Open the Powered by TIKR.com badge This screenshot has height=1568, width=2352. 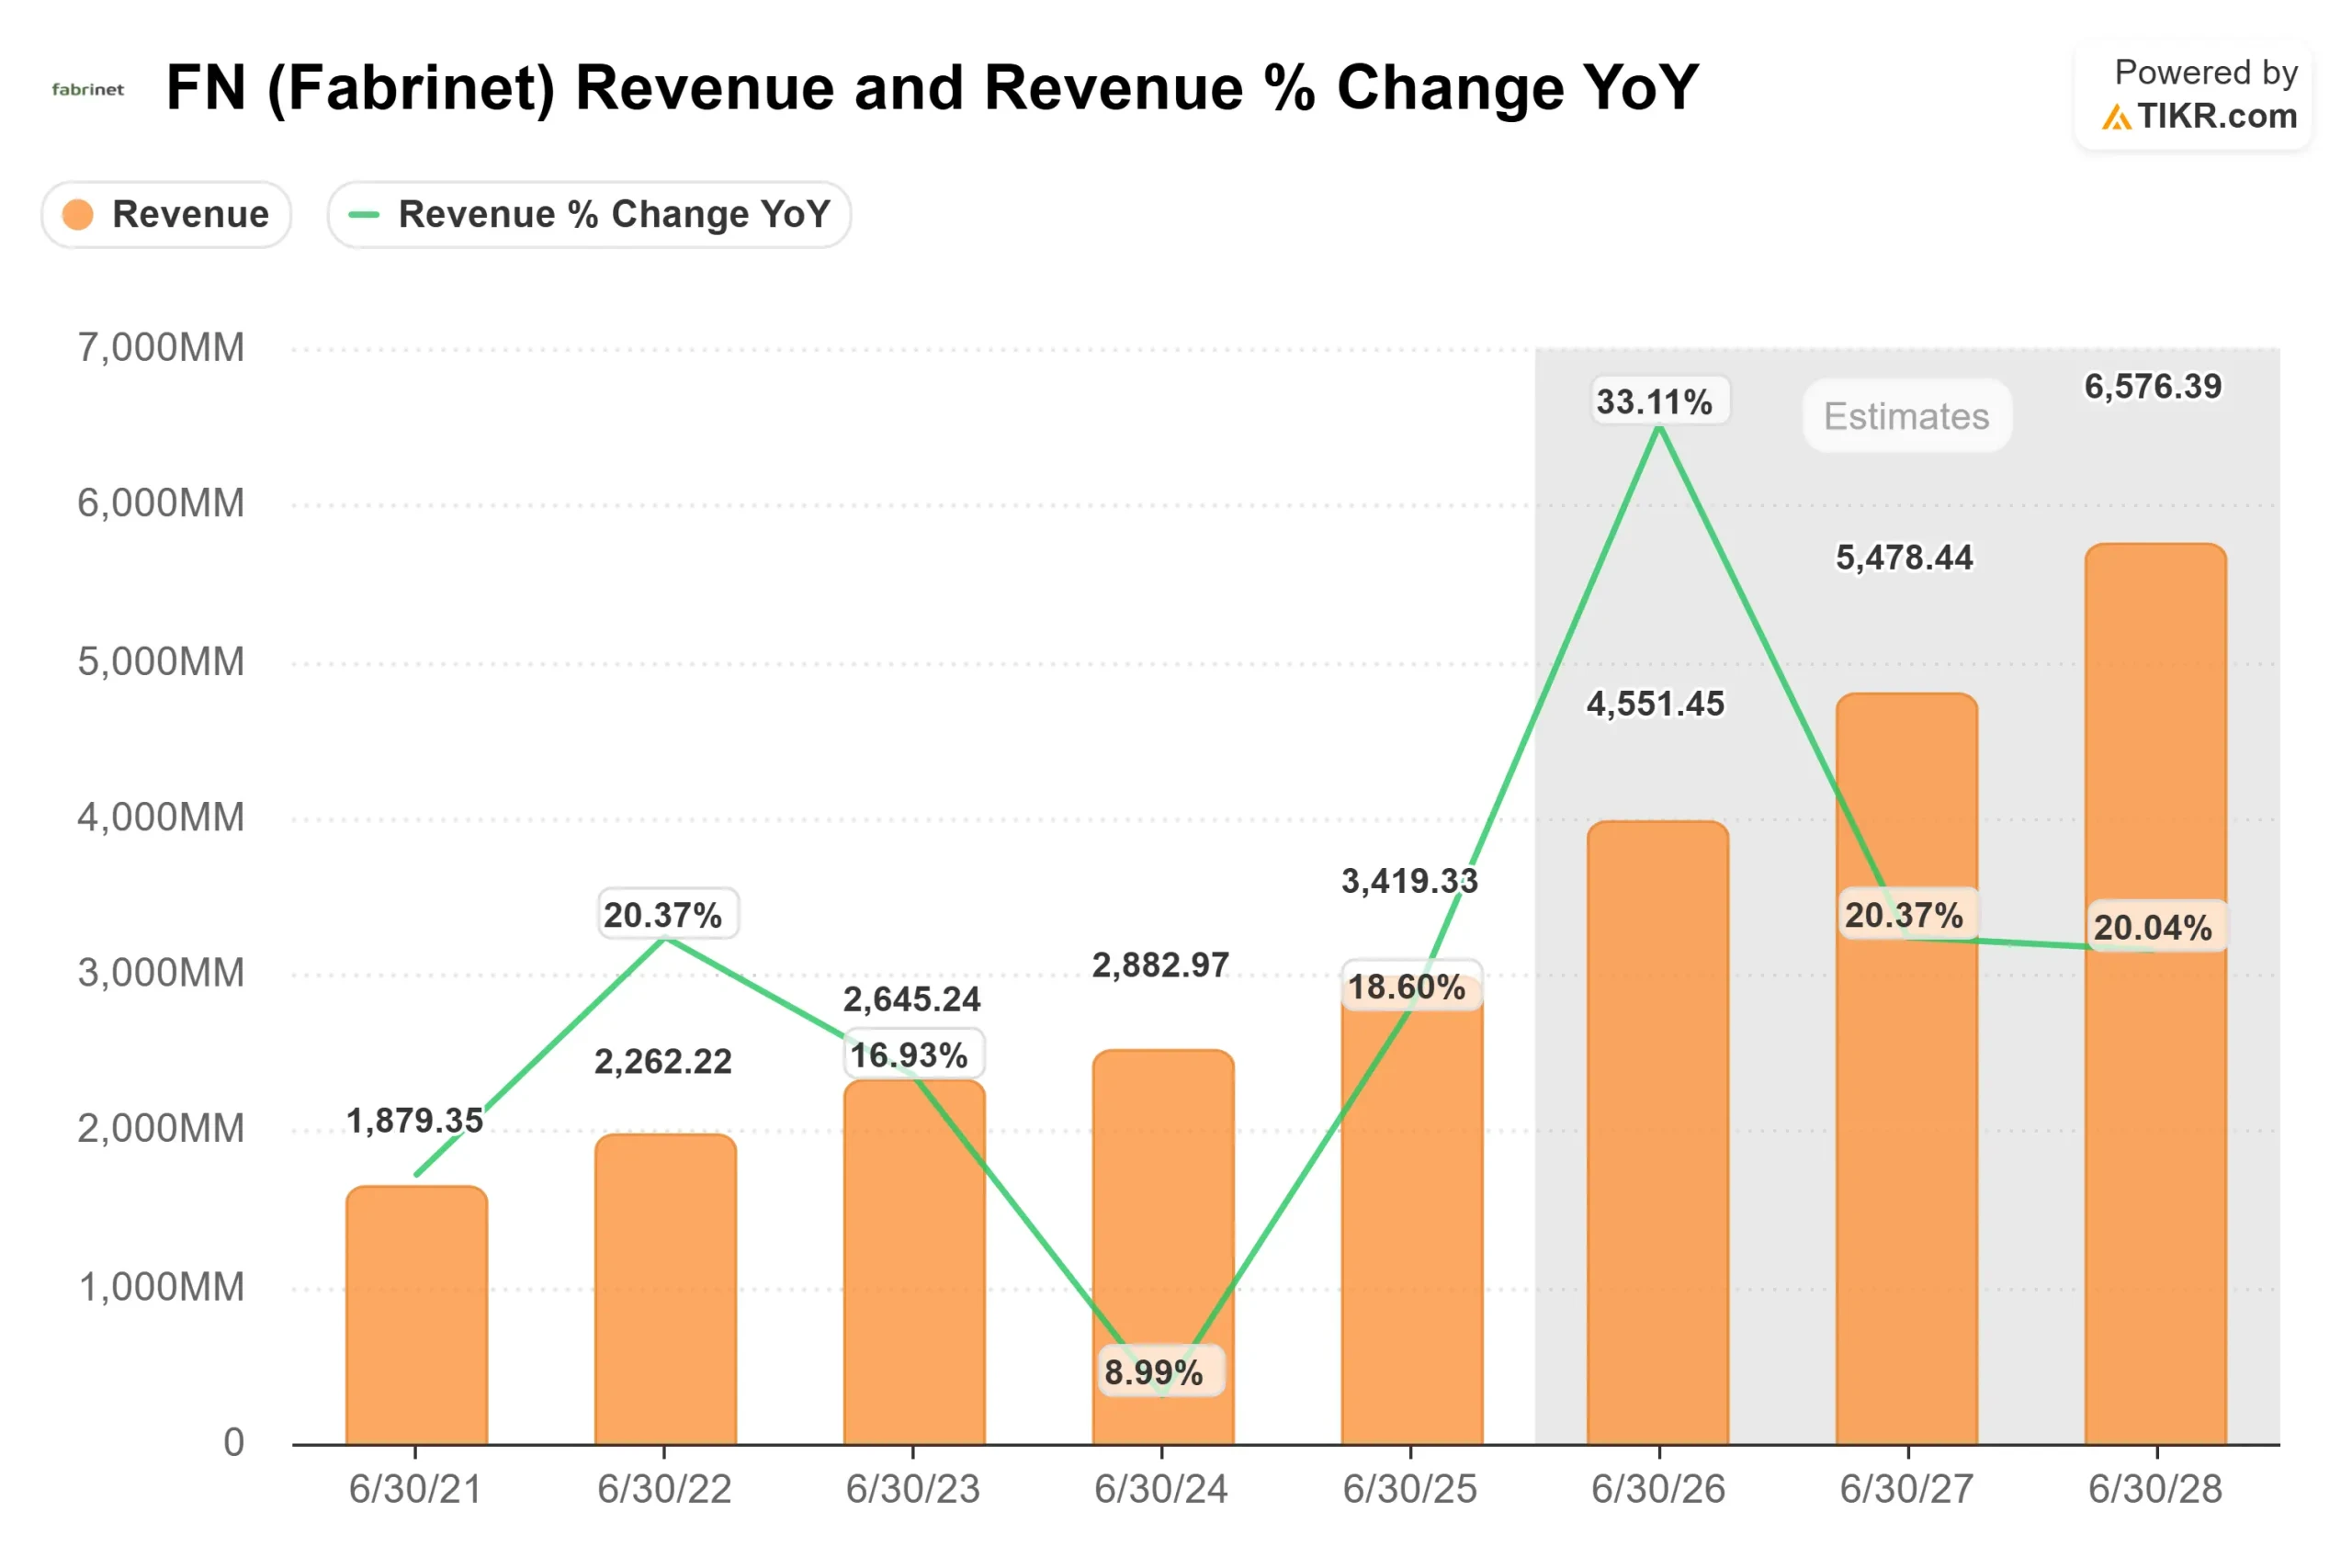pos(2195,96)
